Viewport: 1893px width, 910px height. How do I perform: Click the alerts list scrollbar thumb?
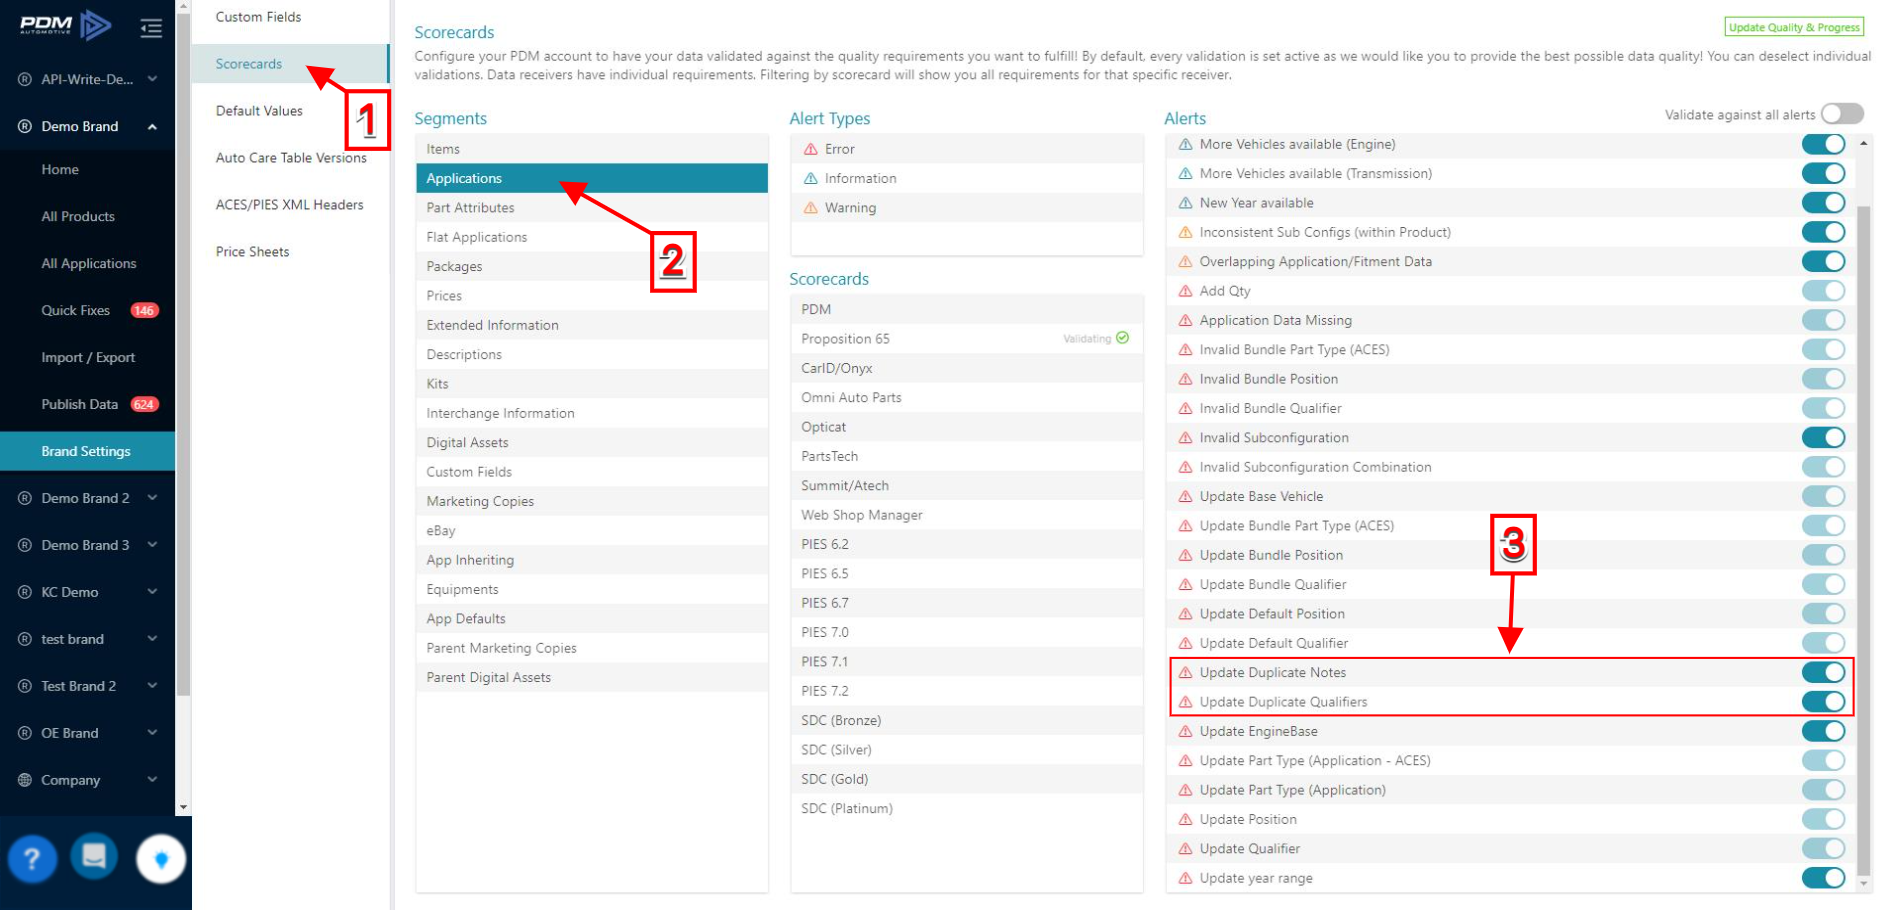pyautogui.click(x=1864, y=540)
